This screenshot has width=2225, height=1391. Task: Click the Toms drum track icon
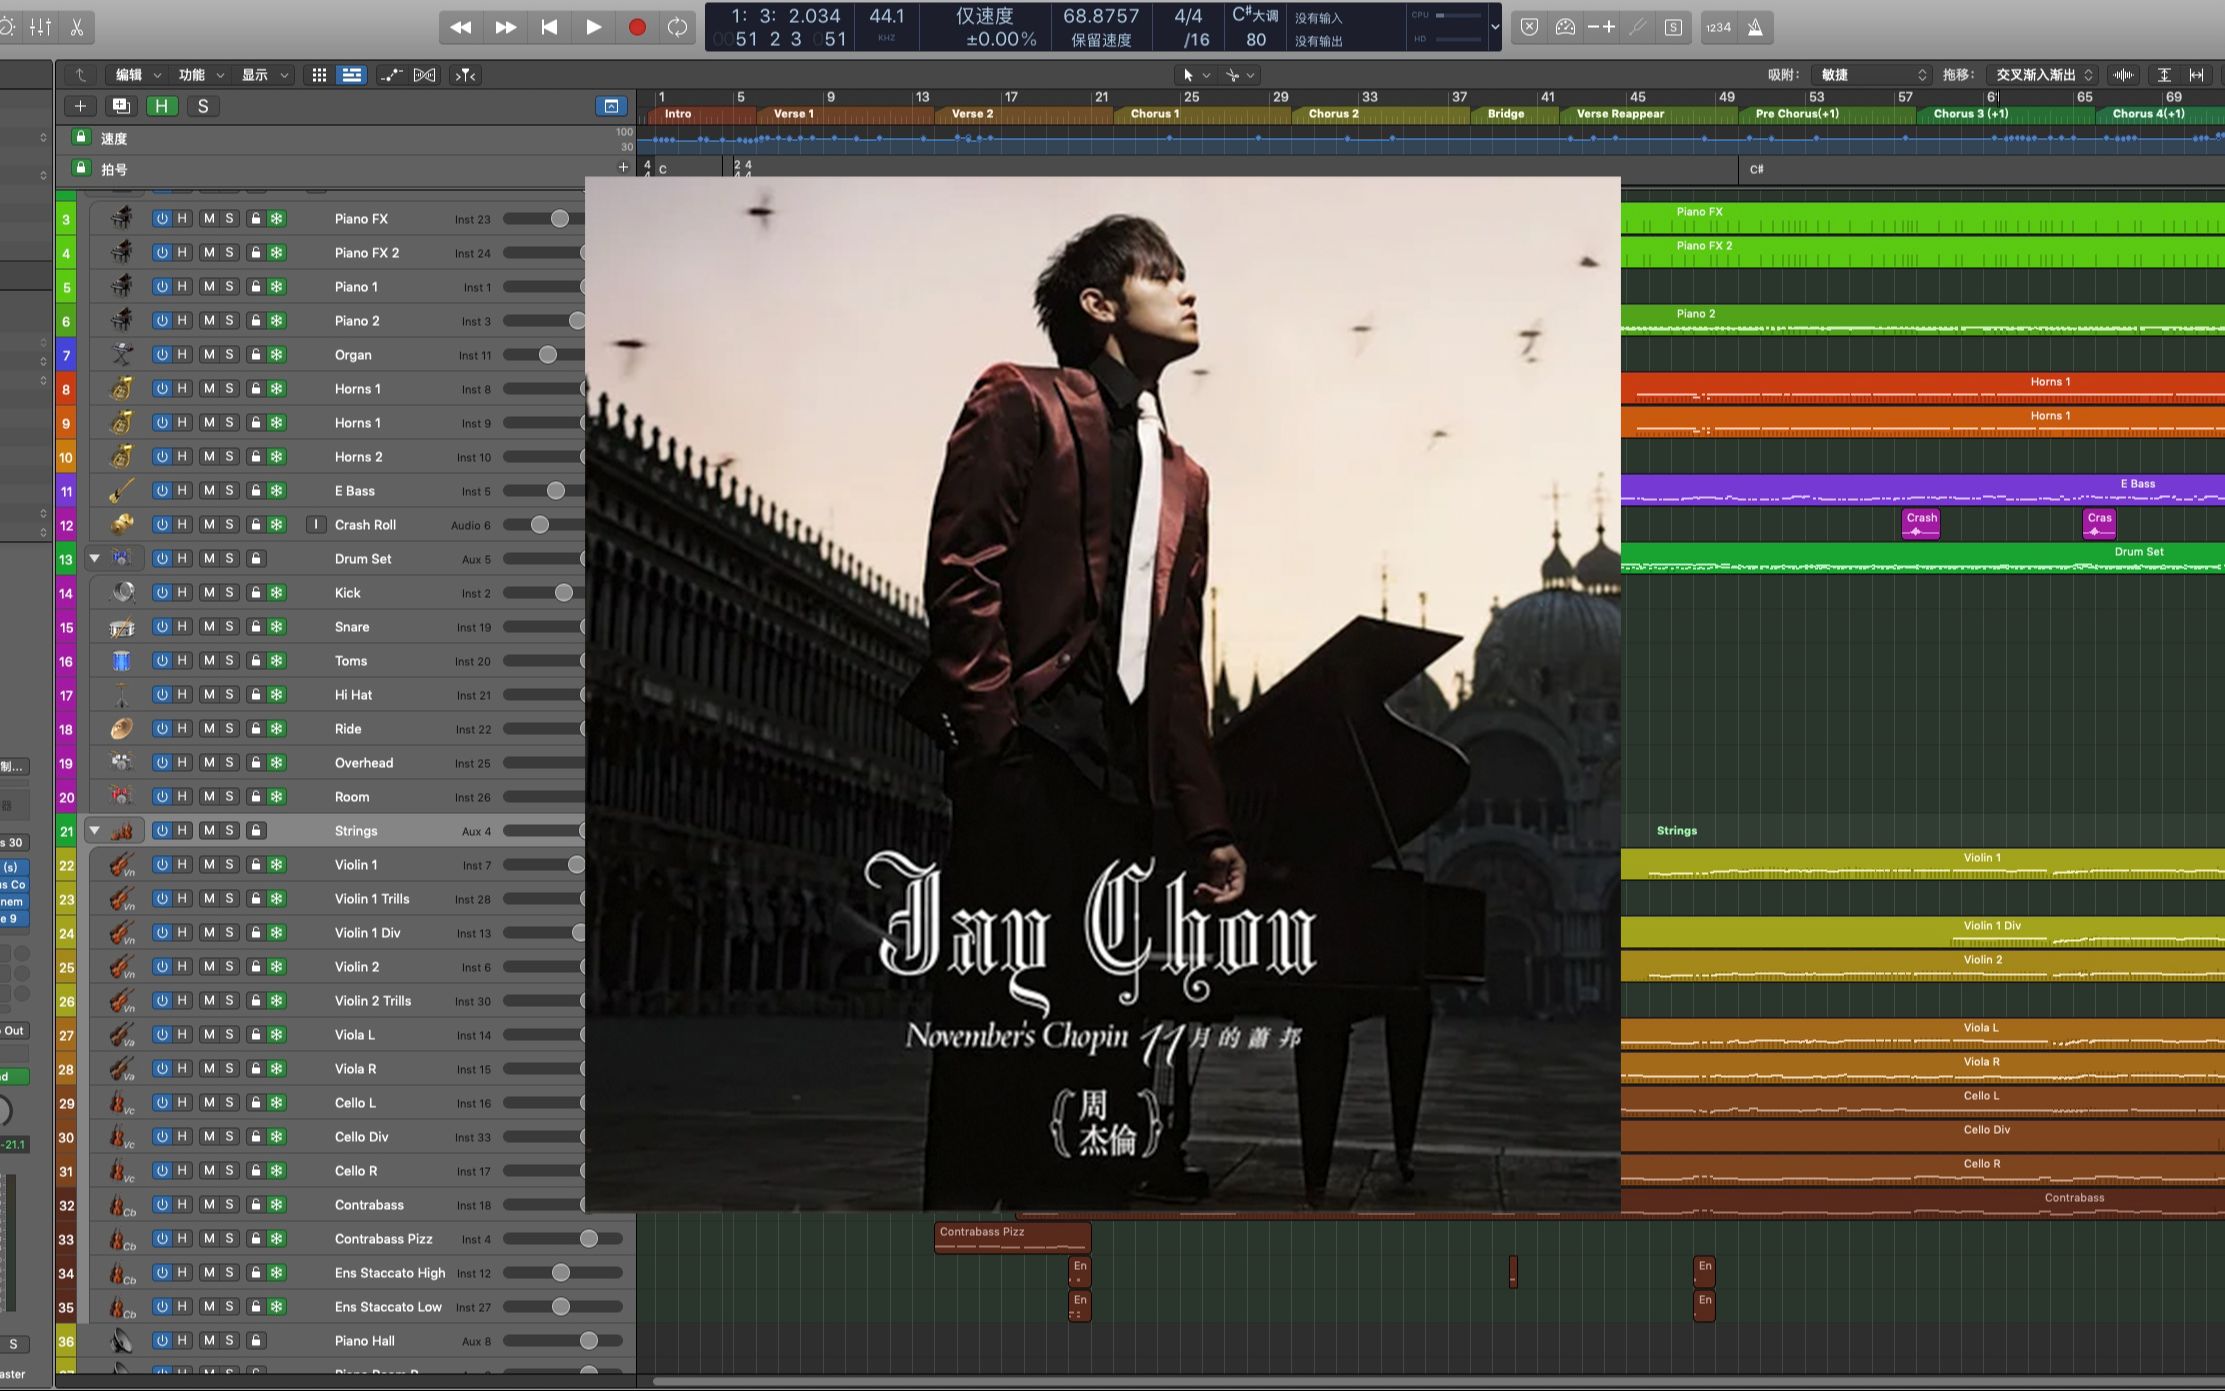tap(122, 660)
